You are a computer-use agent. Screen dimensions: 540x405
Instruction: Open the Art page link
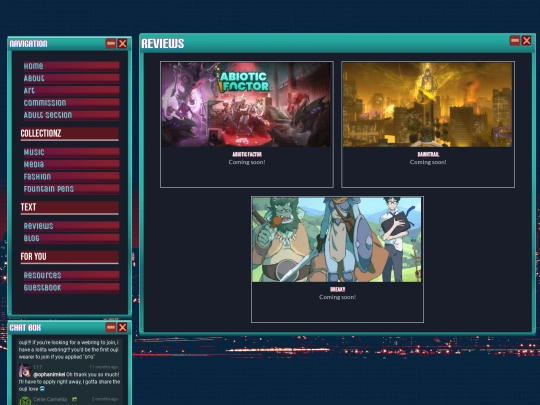pos(71,91)
